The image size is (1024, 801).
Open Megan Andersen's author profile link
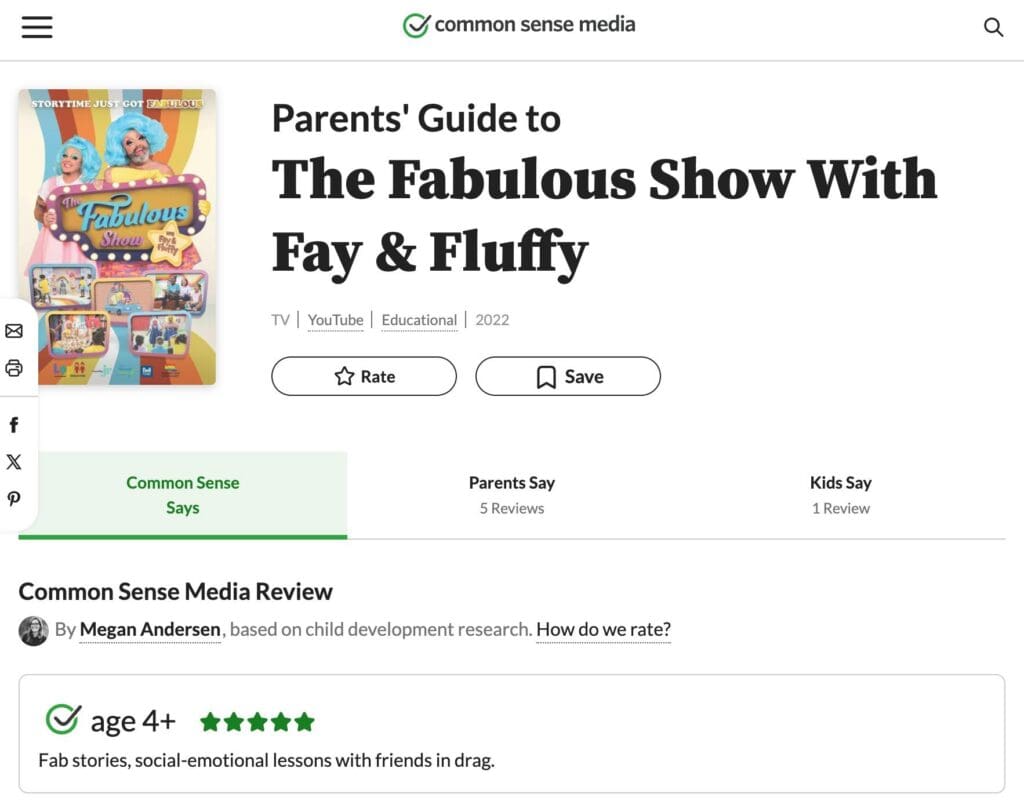pos(151,630)
